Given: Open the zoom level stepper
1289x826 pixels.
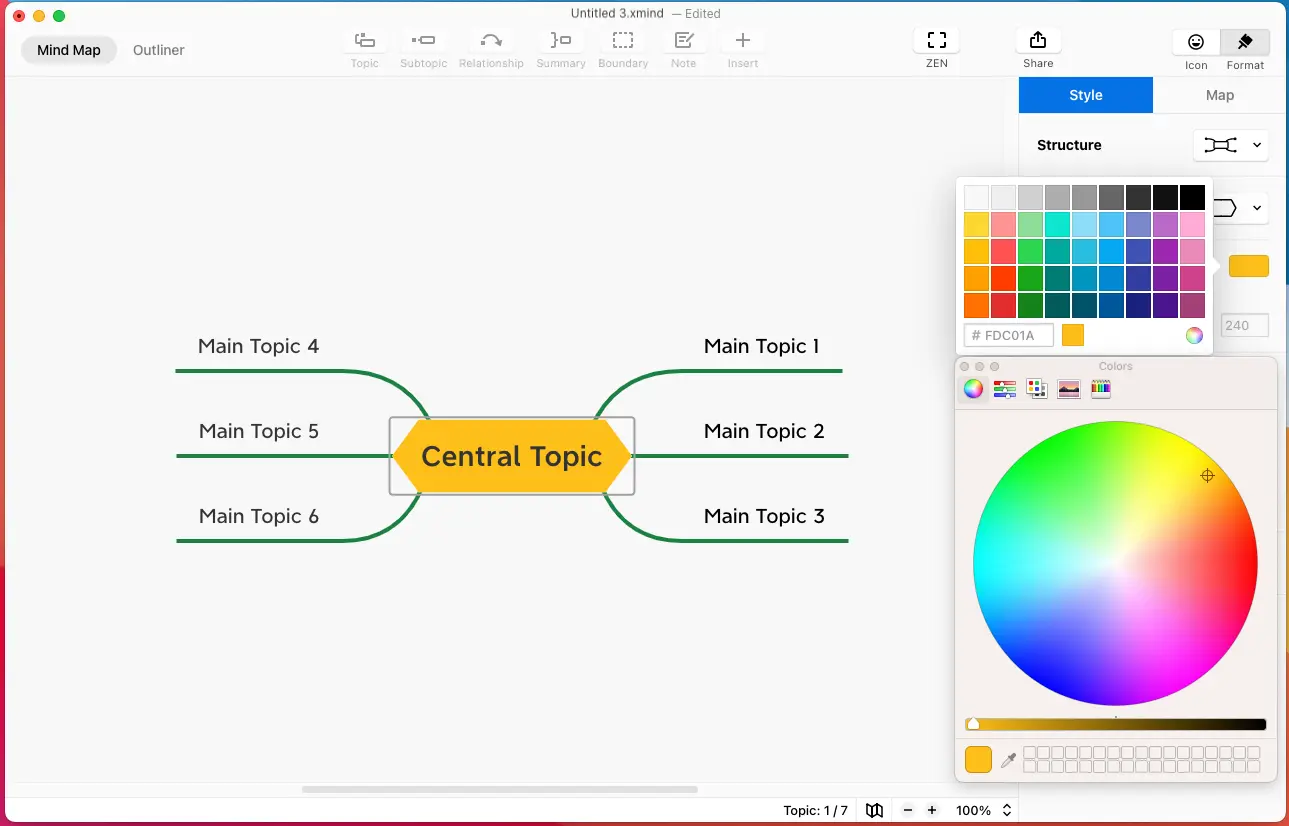Looking at the screenshot, I should [x=1006, y=811].
